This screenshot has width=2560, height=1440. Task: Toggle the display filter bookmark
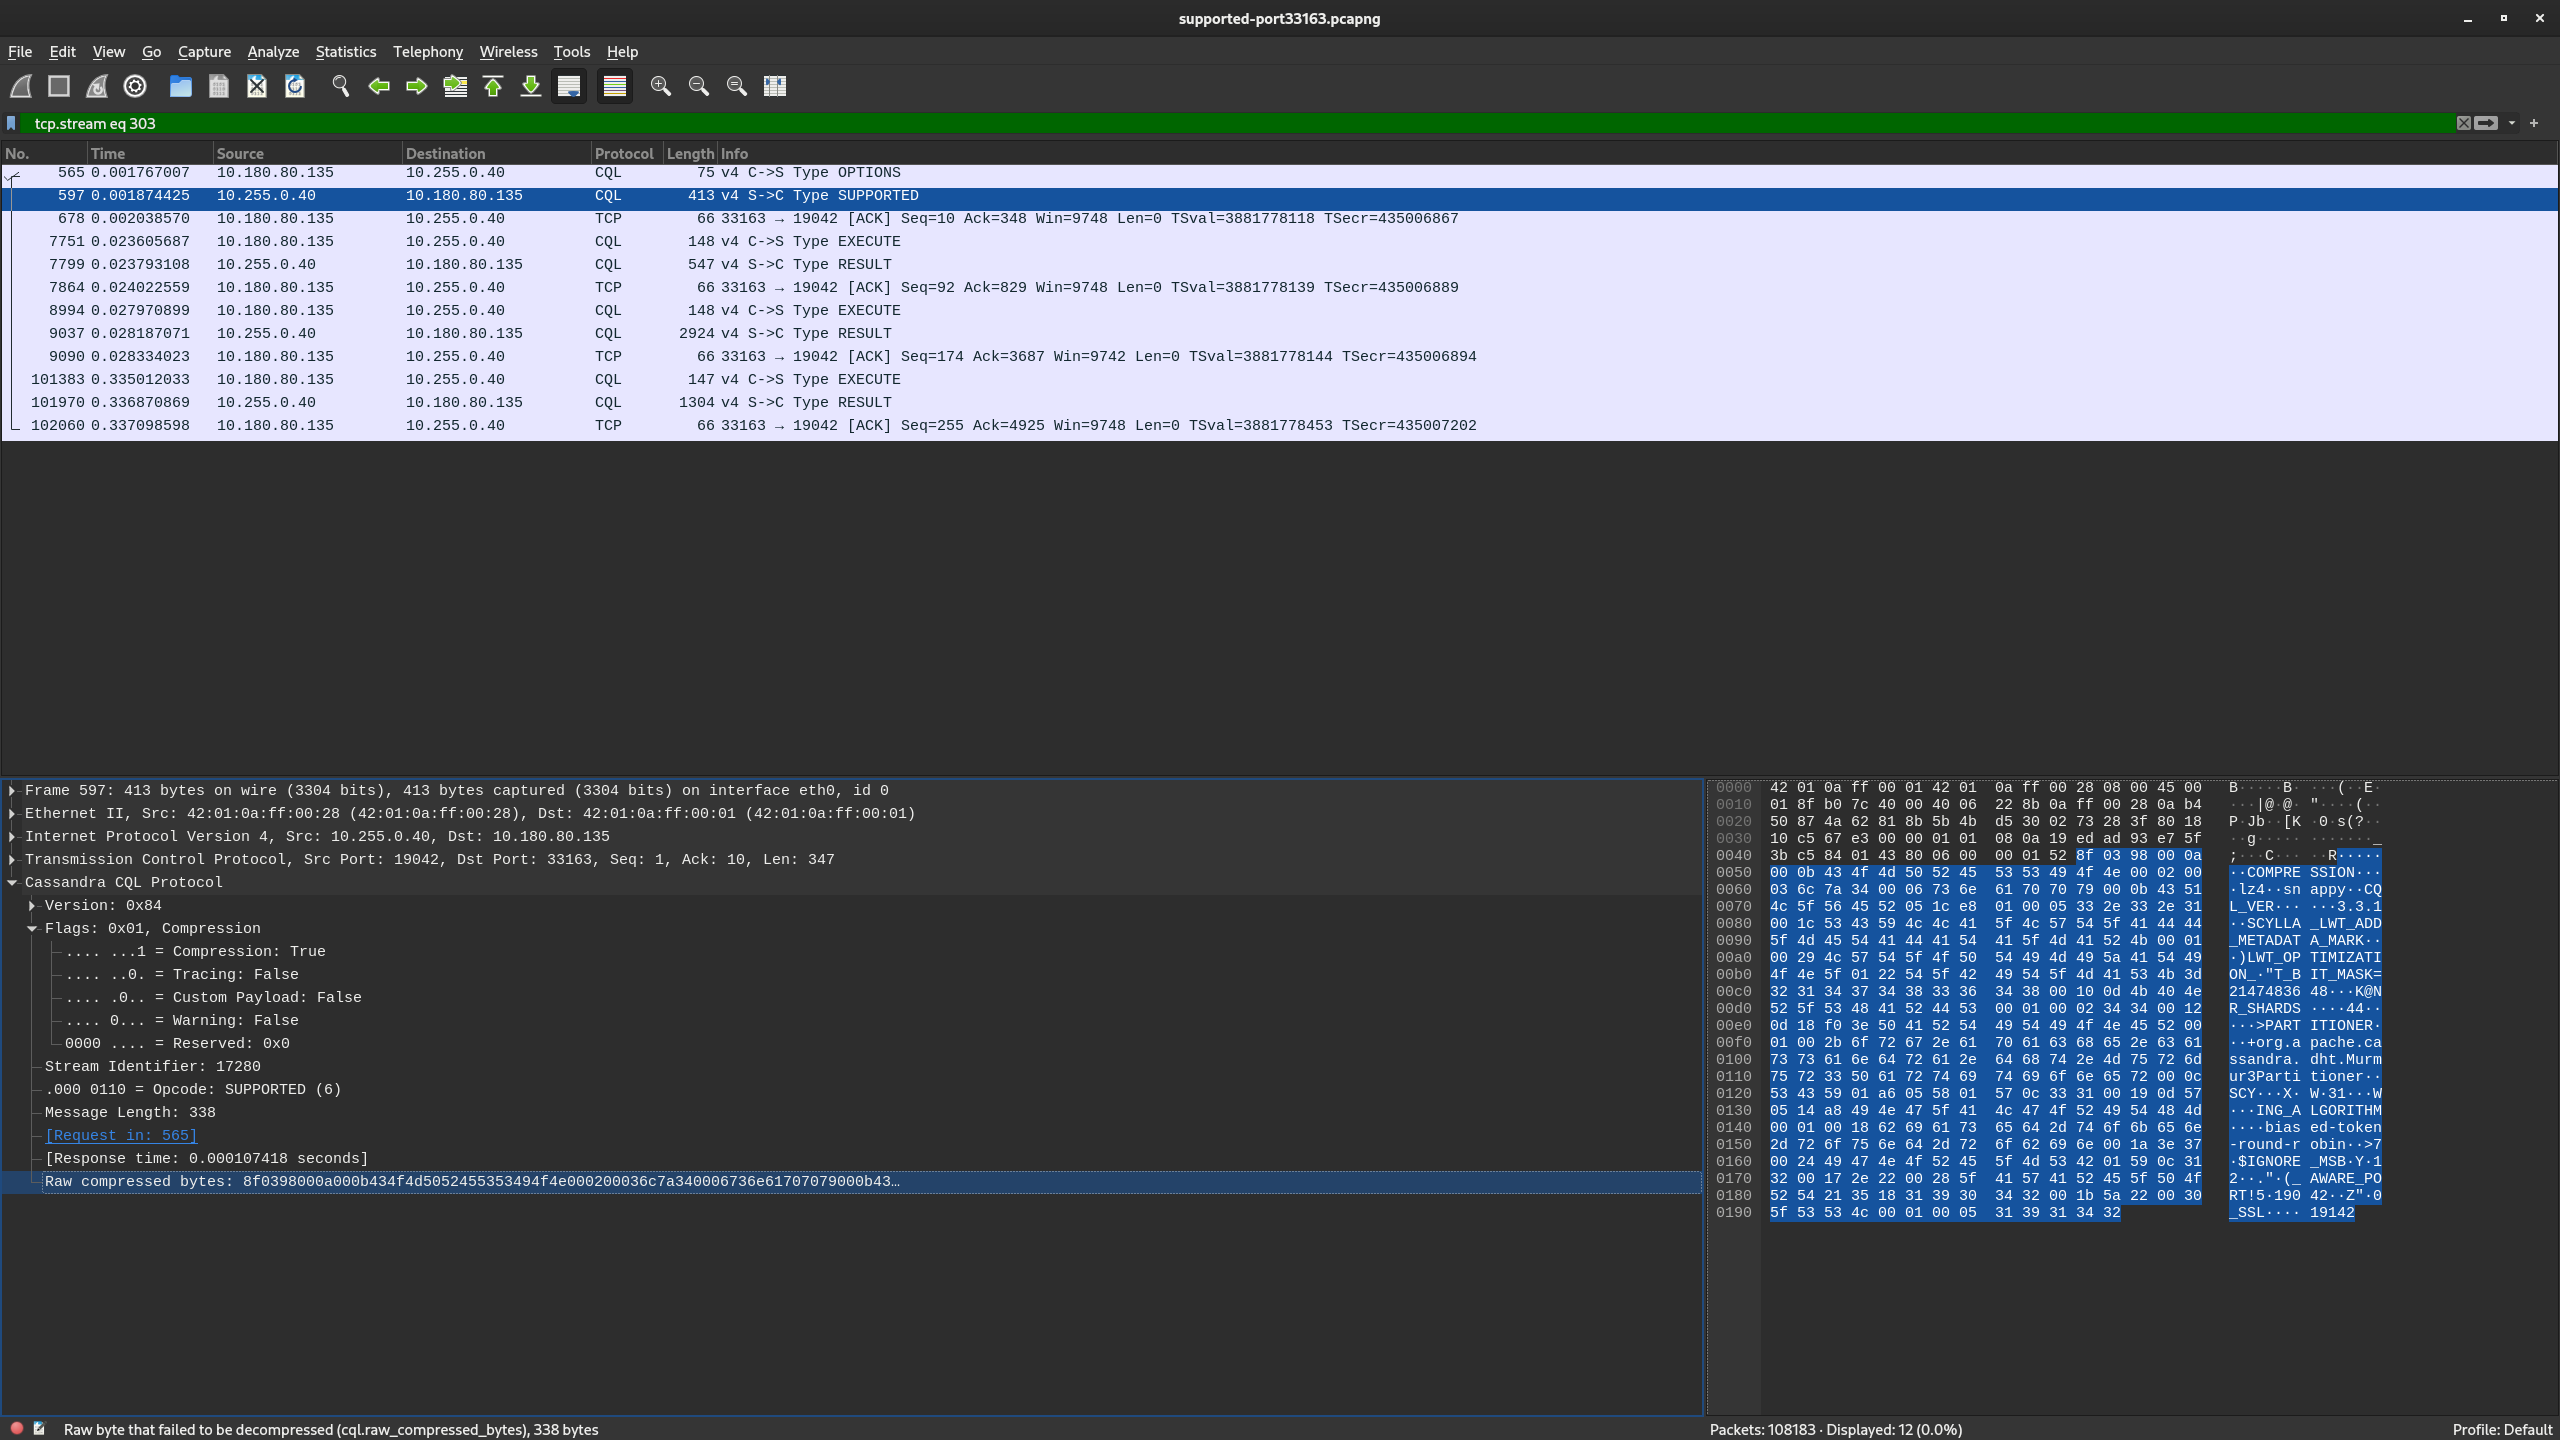(x=11, y=123)
